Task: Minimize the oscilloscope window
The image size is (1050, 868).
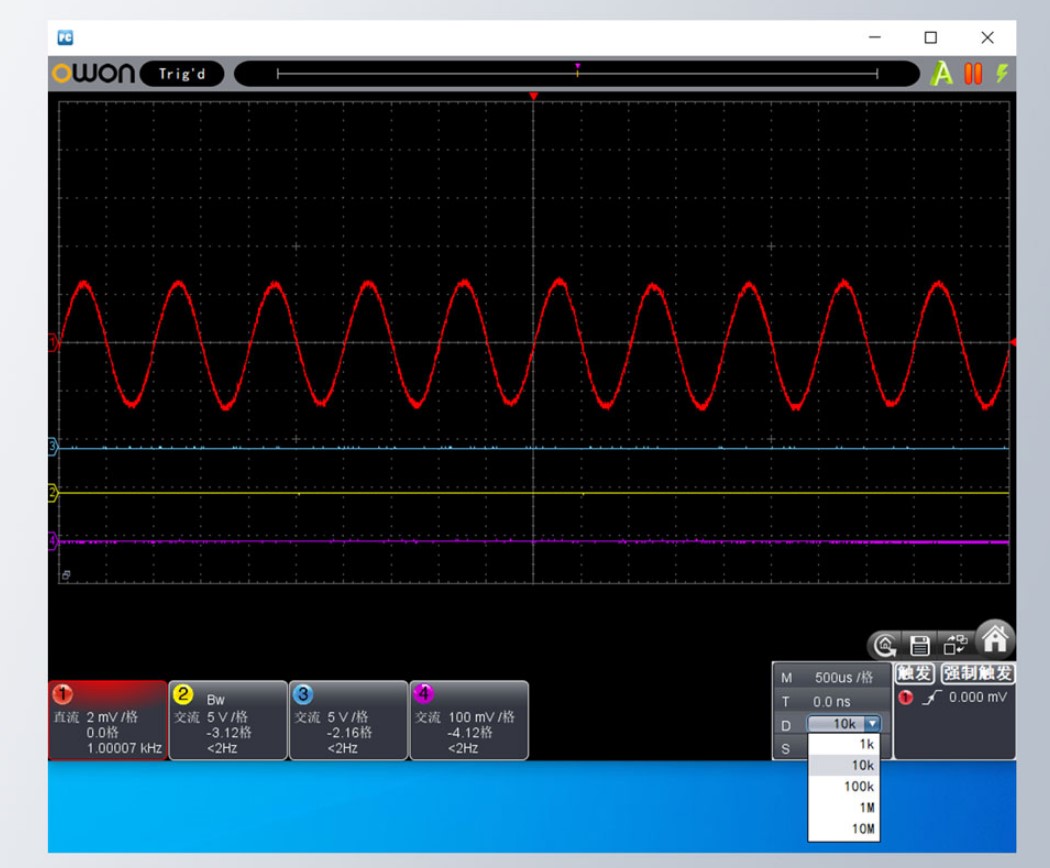Action: click(x=875, y=38)
